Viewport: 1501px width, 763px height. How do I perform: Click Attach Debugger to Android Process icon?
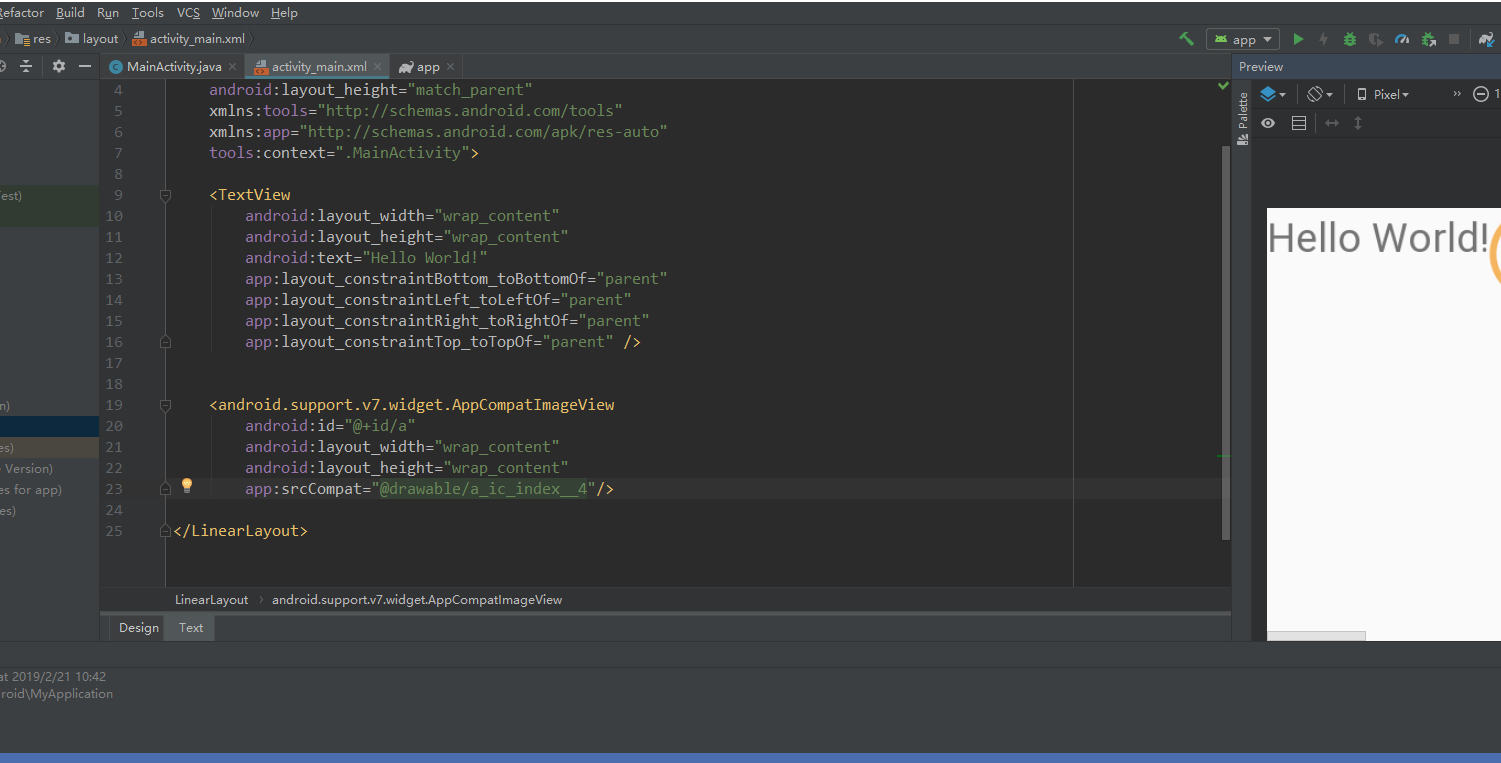pyautogui.click(x=1428, y=39)
